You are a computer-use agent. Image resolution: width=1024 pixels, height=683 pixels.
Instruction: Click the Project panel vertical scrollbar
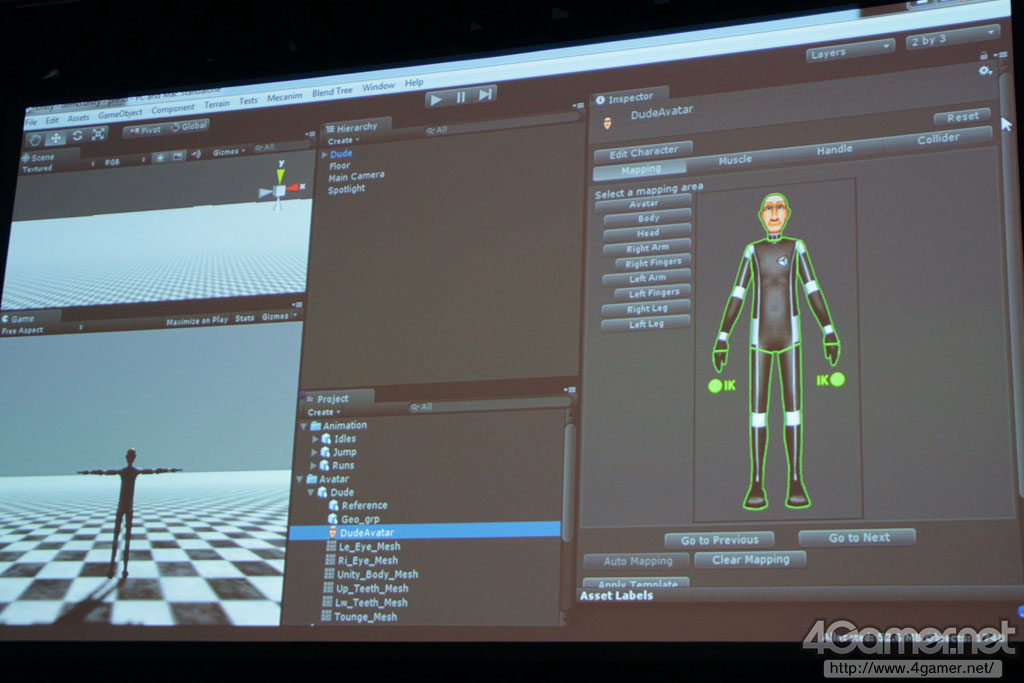[569, 470]
